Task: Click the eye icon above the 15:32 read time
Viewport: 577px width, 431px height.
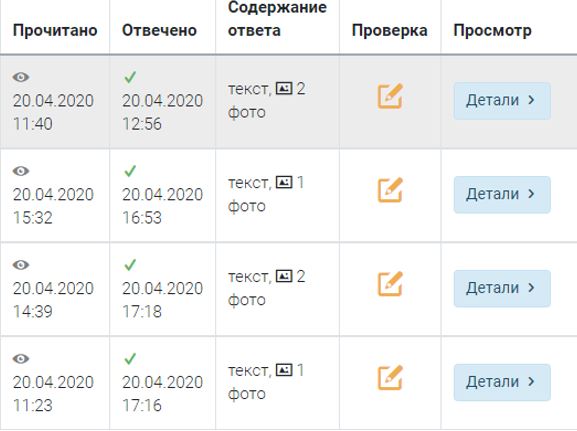Action: pyautogui.click(x=21, y=171)
